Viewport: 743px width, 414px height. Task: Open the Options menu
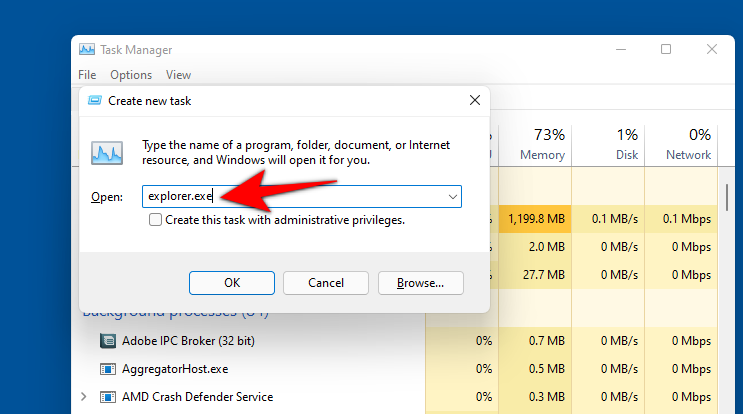tap(131, 75)
